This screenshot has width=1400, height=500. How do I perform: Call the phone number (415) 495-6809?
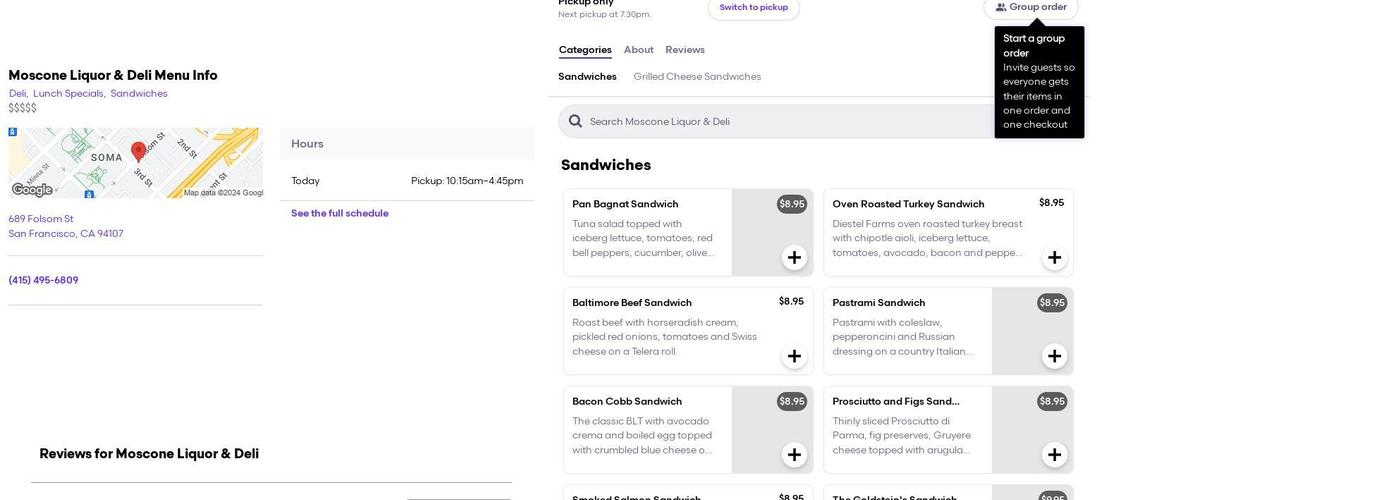click(x=43, y=281)
